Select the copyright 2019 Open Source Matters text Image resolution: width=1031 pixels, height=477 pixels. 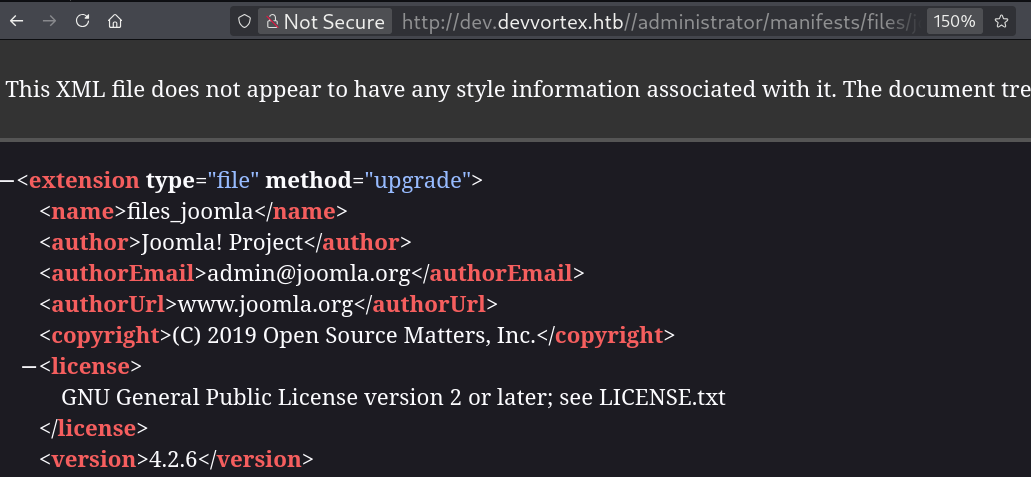click(354, 336)
